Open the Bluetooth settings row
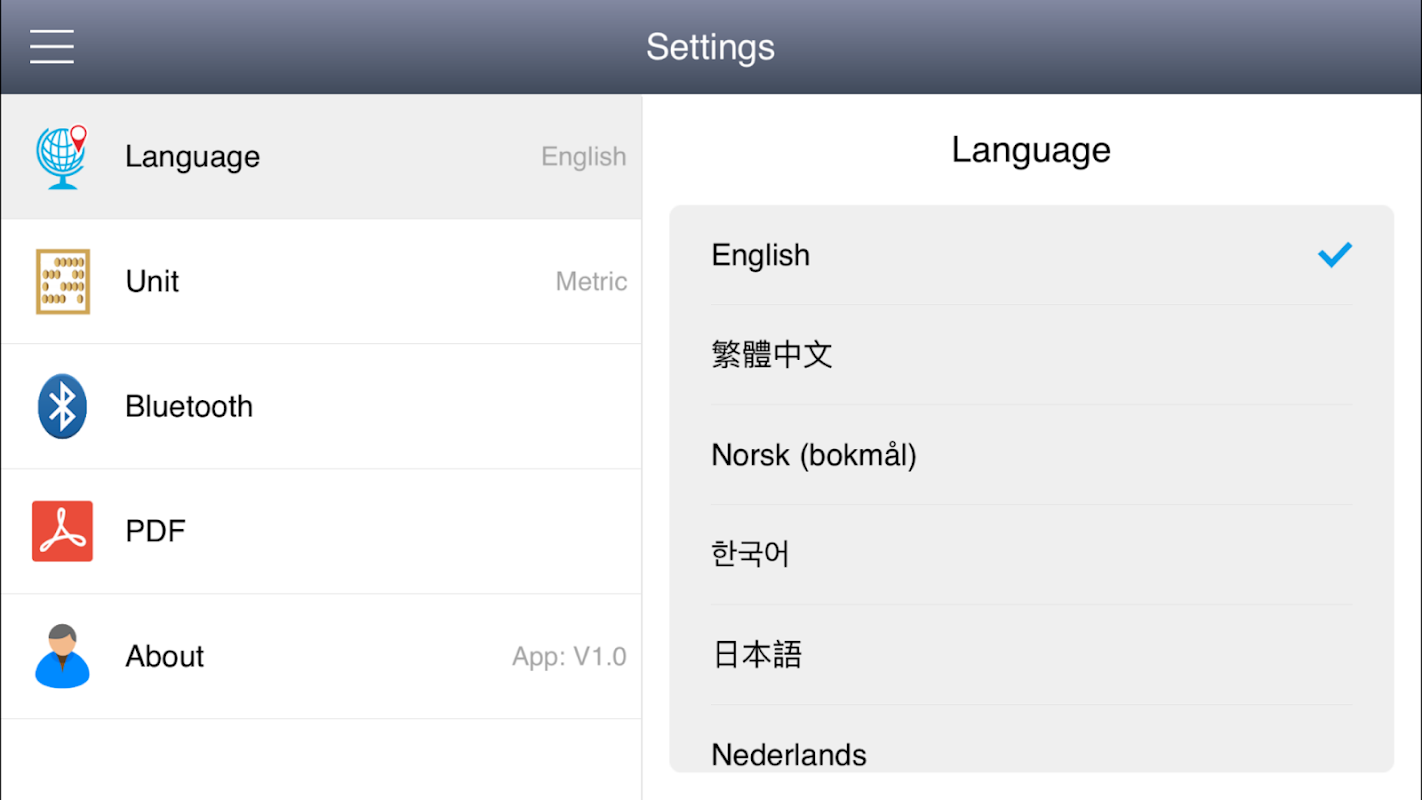1422x800 pixels. (320, 406)
